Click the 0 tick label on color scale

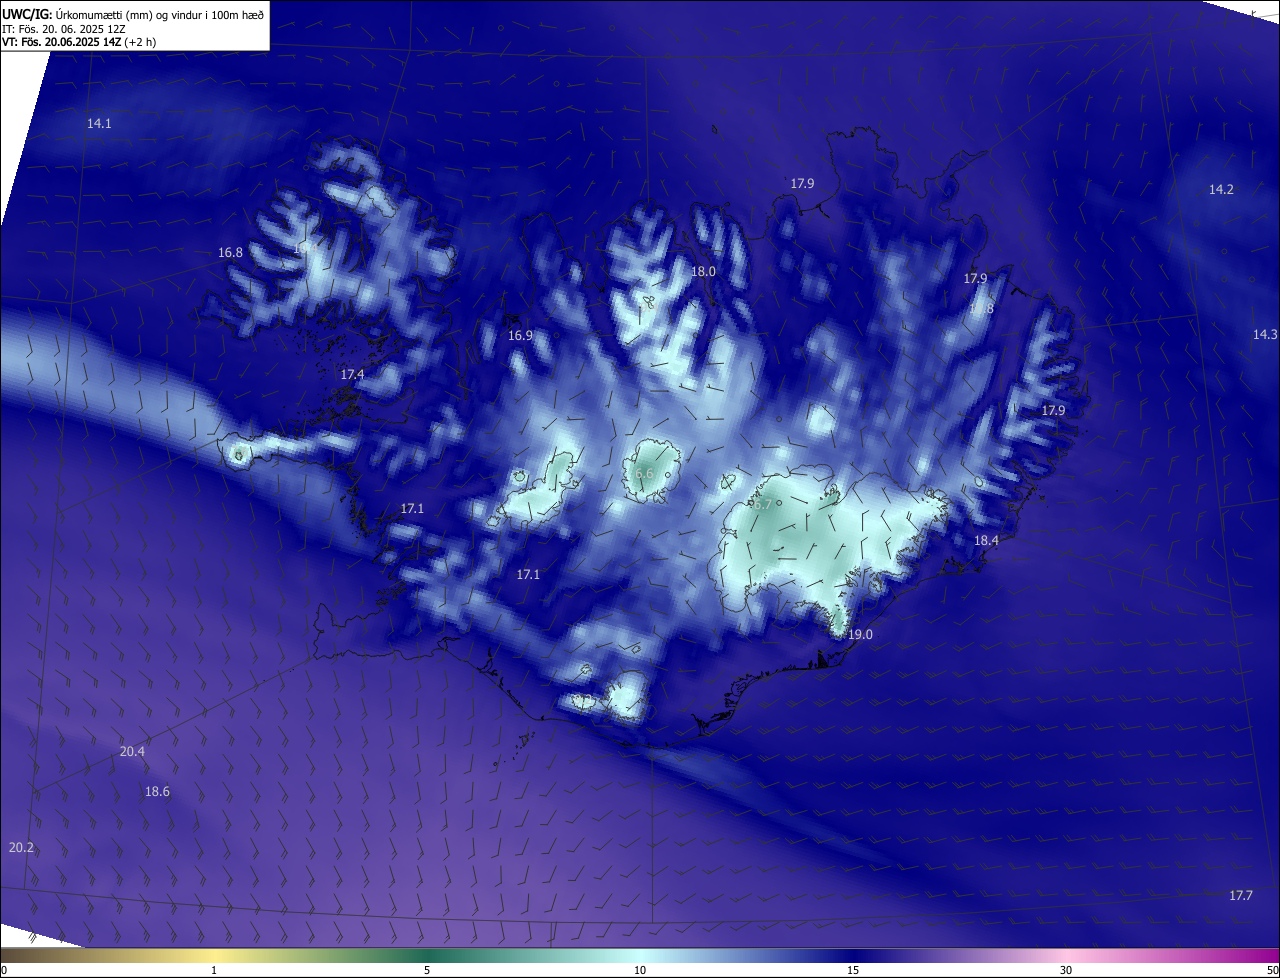pos(3,971)
